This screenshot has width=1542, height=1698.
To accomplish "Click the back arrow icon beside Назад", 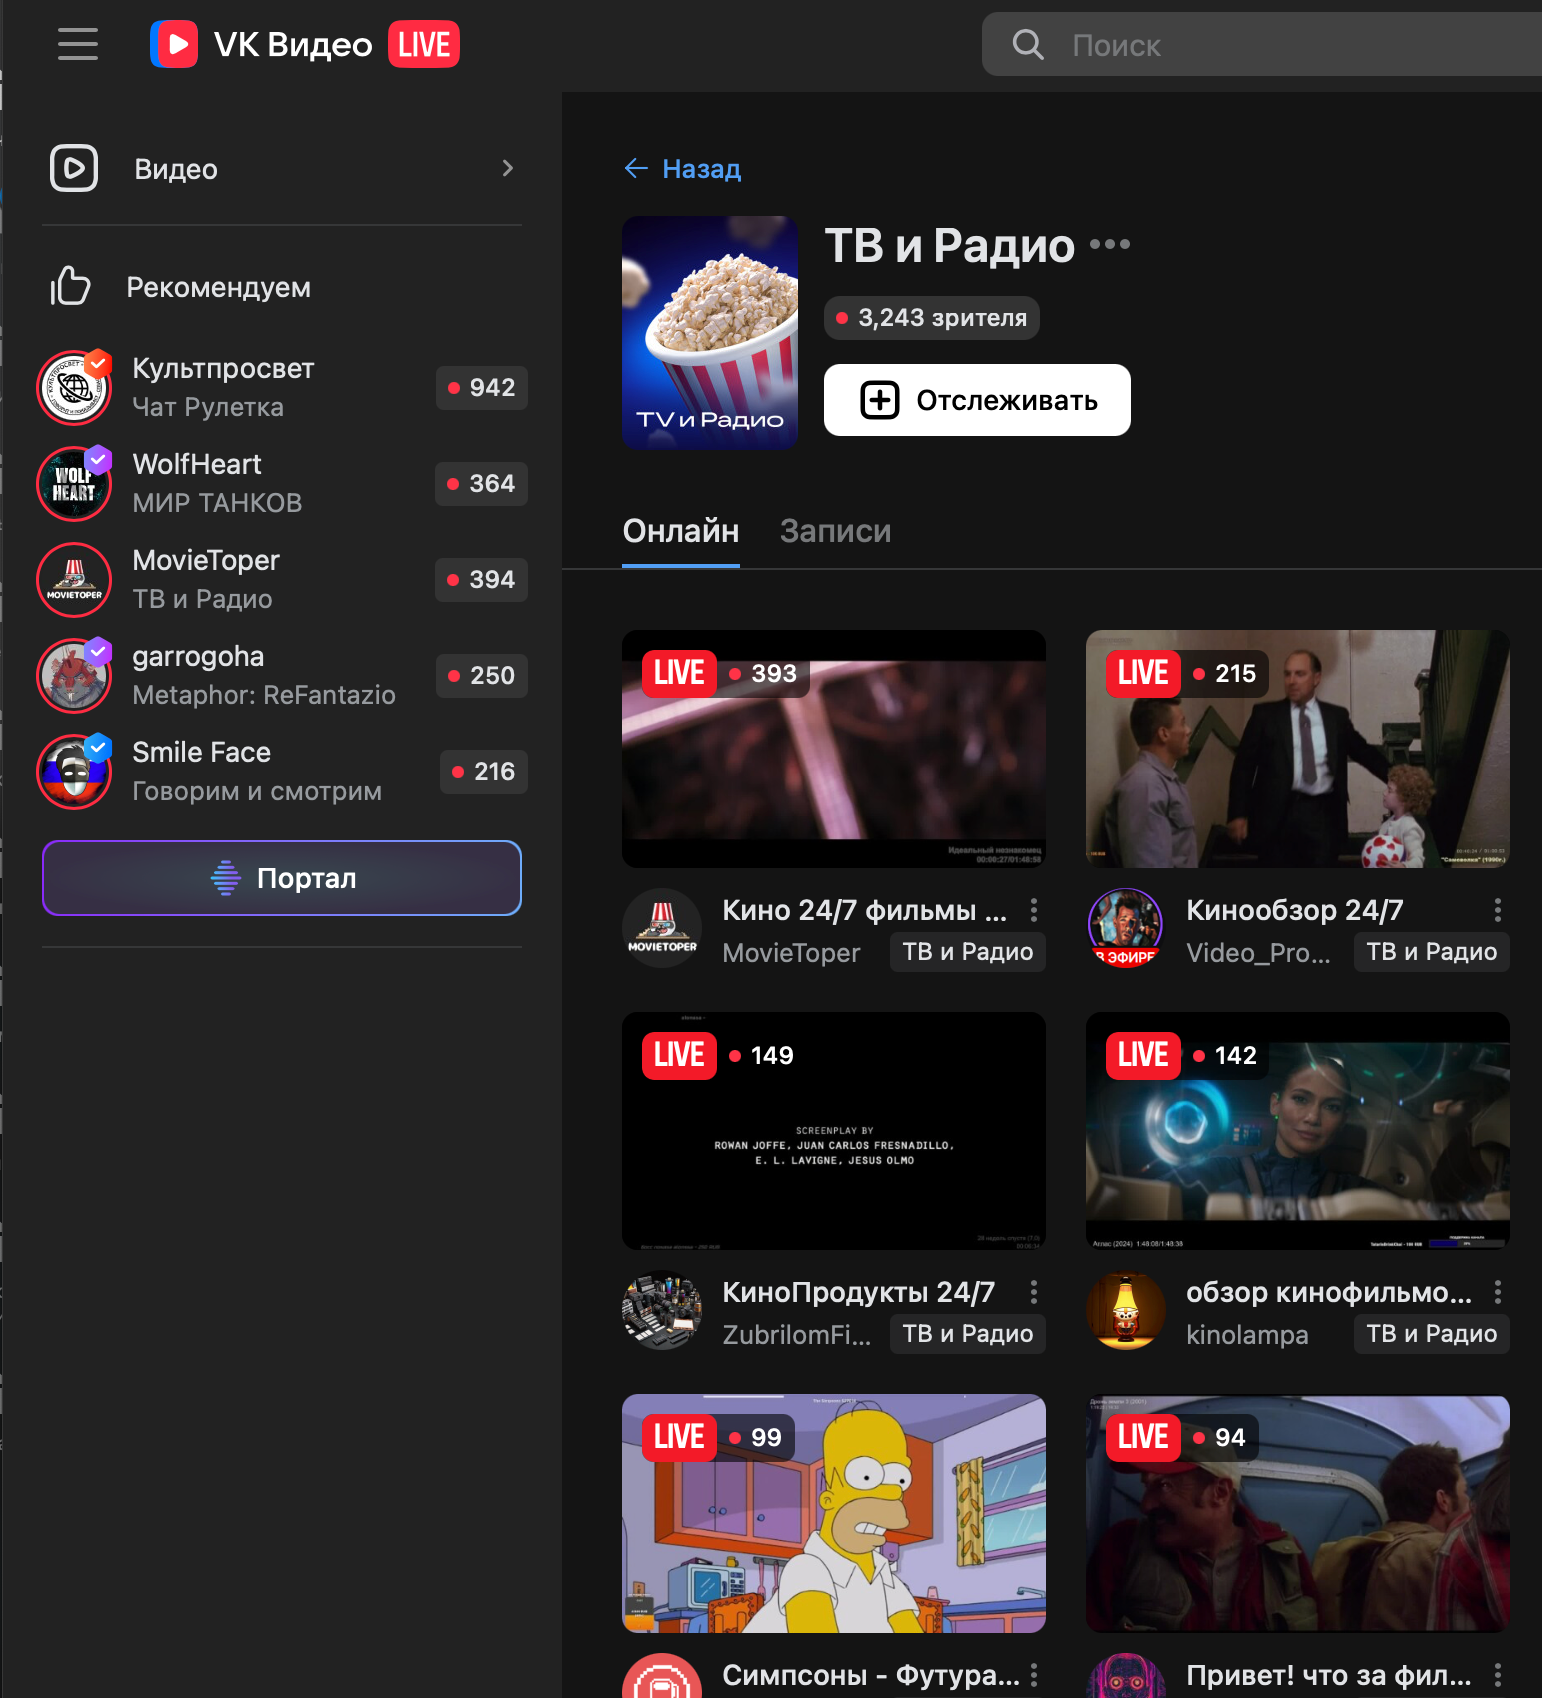I will [636, 168].
